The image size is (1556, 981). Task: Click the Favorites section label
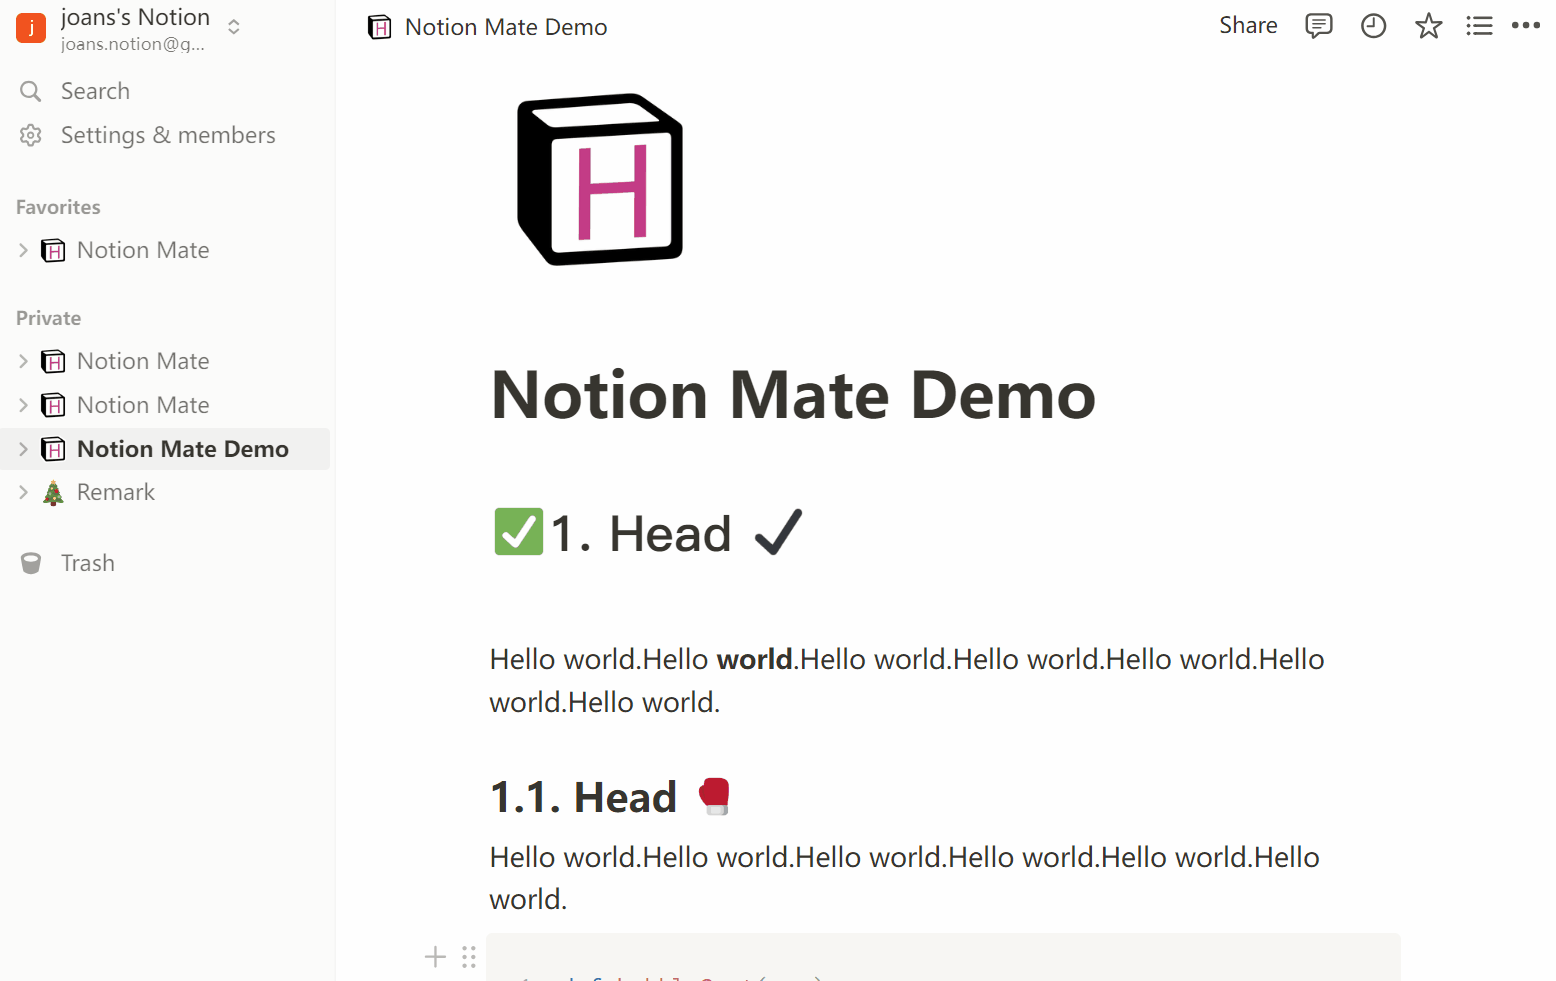pos(58,207)
